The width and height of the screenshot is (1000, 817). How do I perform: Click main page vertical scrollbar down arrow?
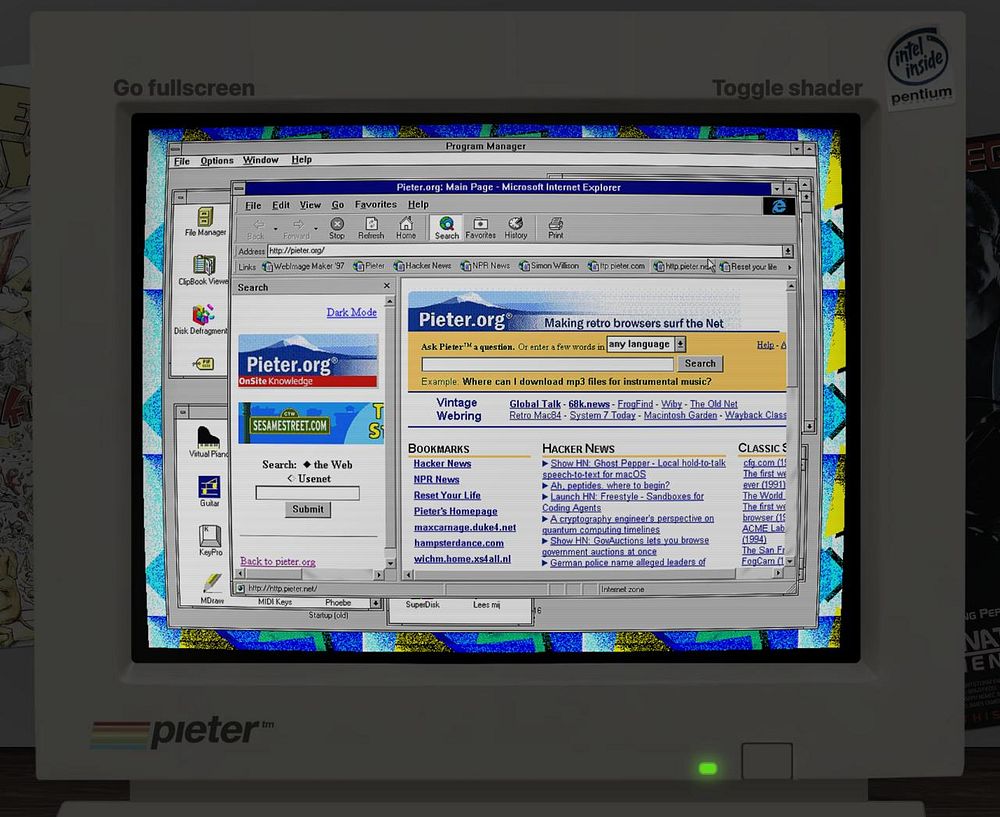point(790,561)
